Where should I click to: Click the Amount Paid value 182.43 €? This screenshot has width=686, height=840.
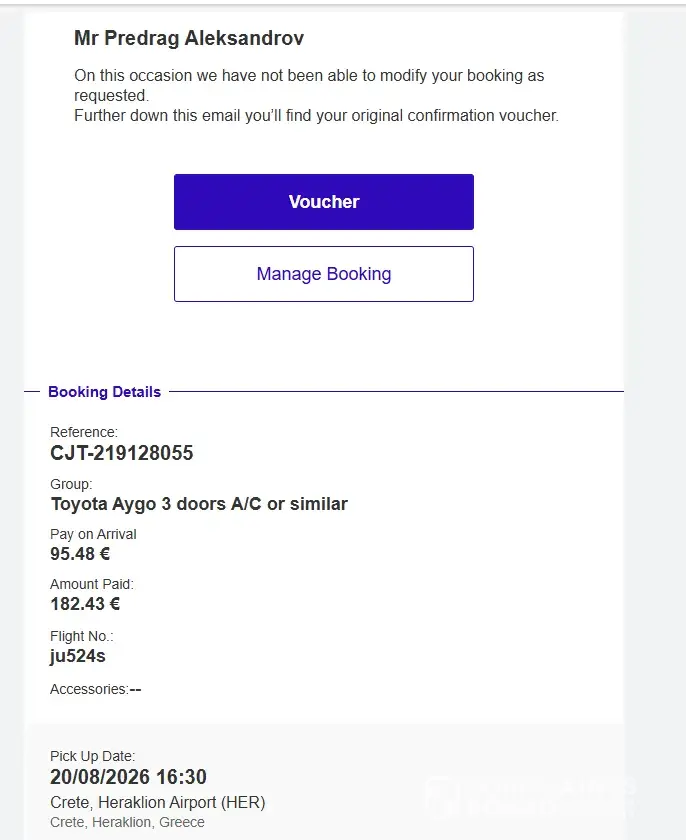tap(85, 604)
